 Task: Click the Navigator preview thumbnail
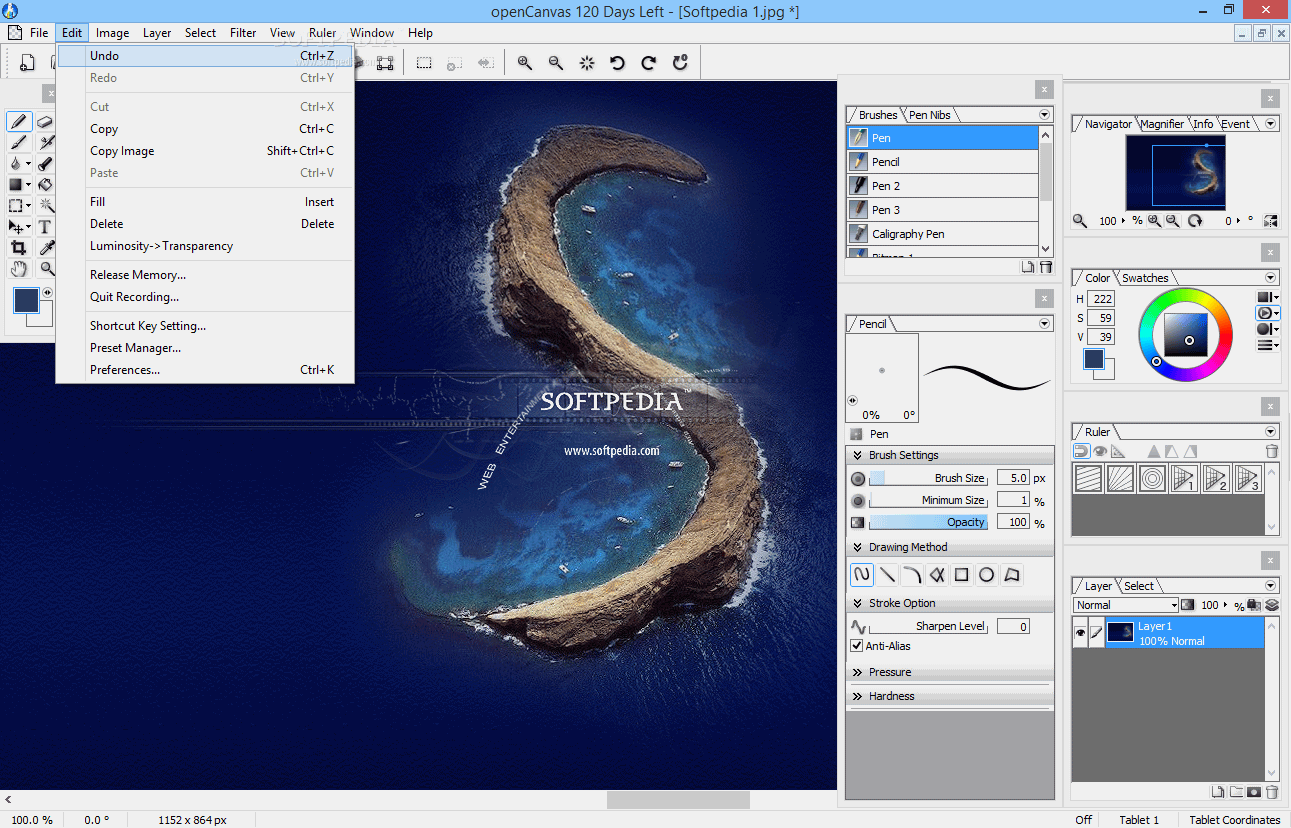(x=1178, y=173)
